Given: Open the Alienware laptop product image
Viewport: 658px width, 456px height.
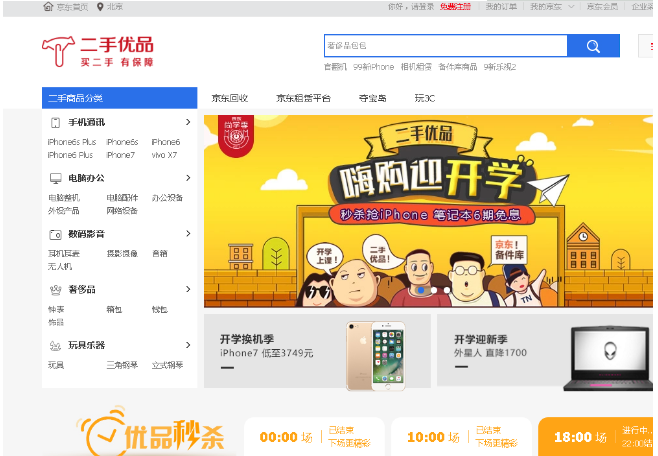Looking at the screenshot, I should 608,359.
